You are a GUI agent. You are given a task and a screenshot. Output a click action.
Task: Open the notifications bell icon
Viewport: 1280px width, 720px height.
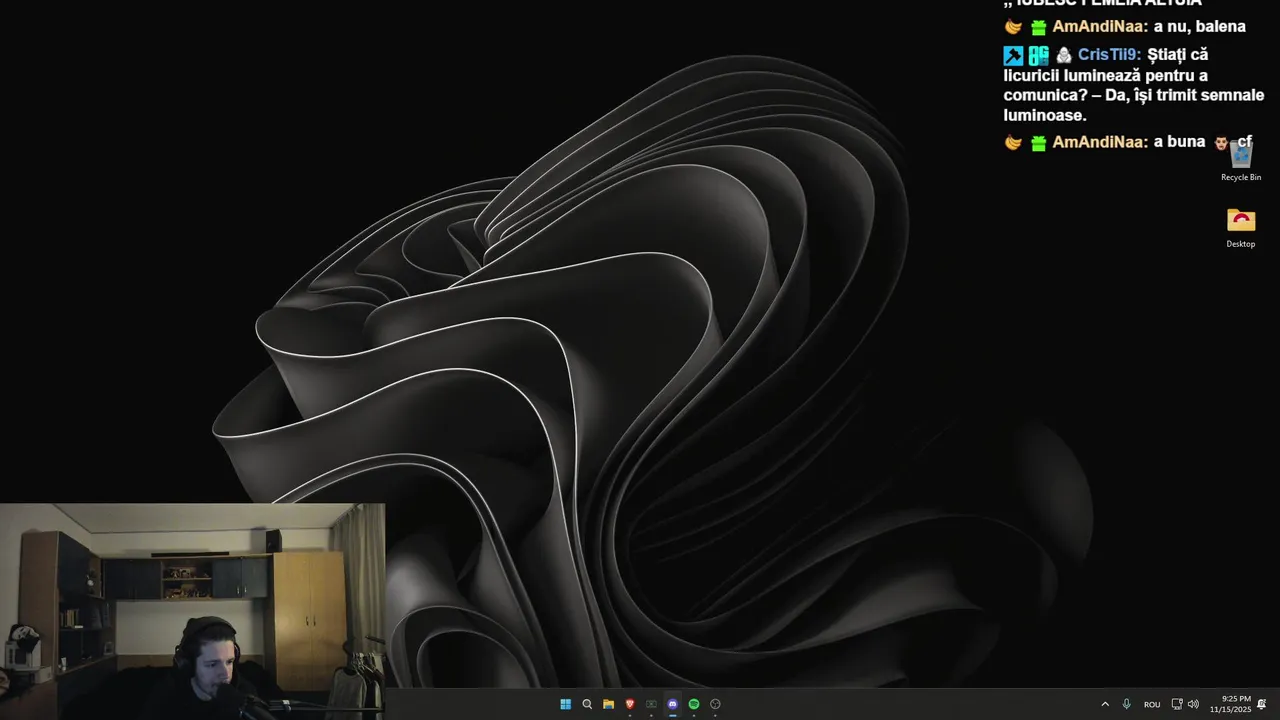pos(1262,704)
